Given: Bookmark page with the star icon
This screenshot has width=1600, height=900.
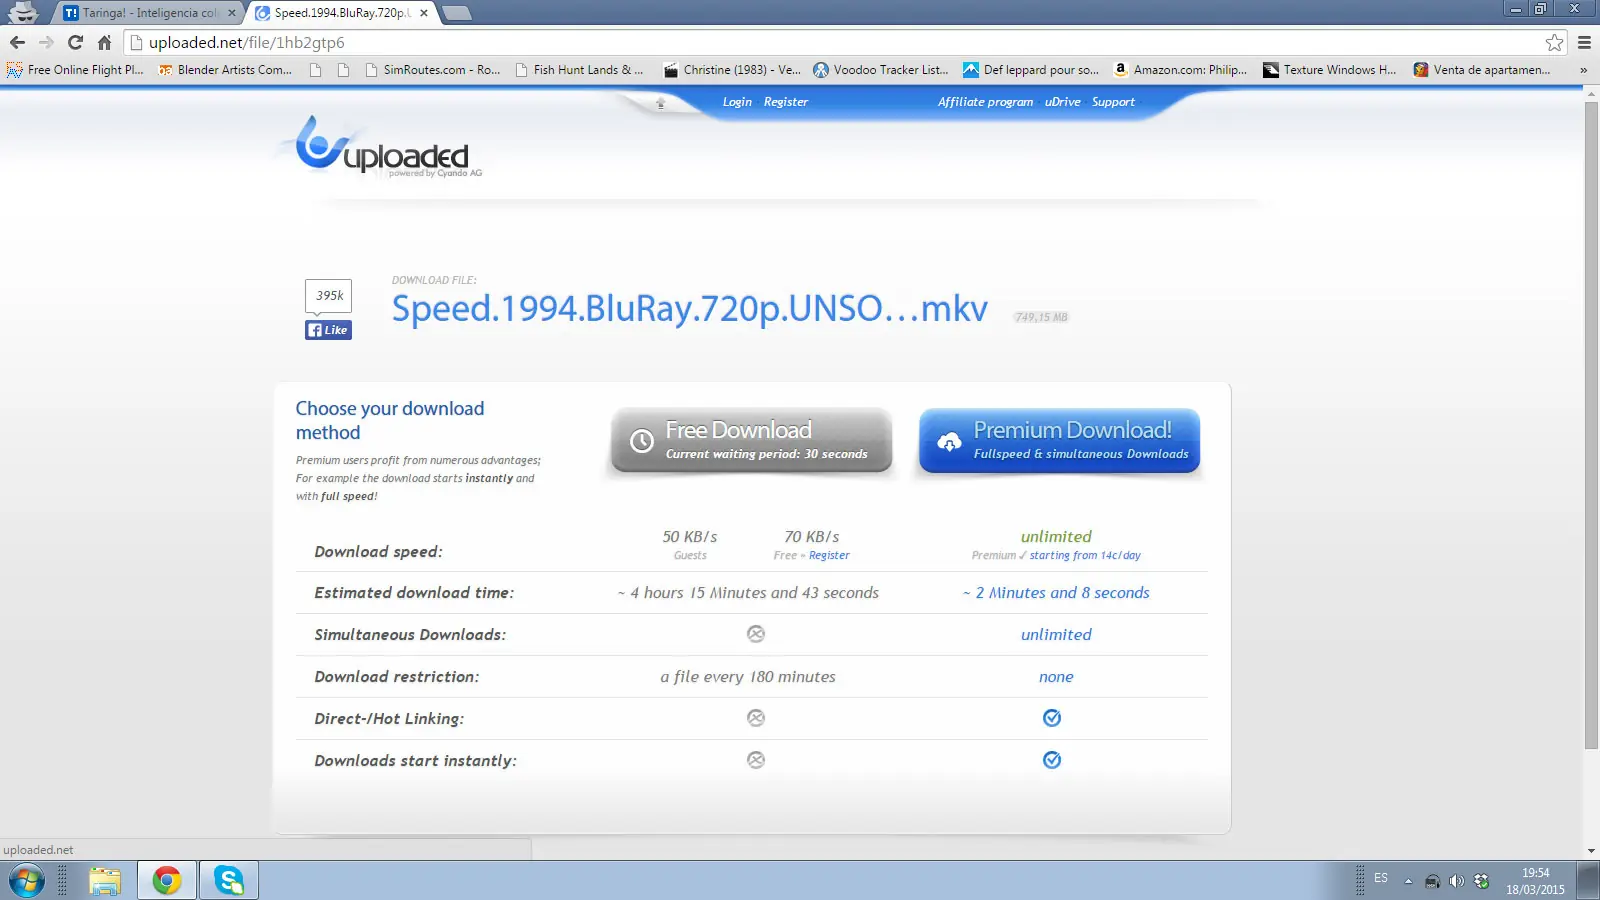Looking at the screenshot, I should pos(1554,42).
